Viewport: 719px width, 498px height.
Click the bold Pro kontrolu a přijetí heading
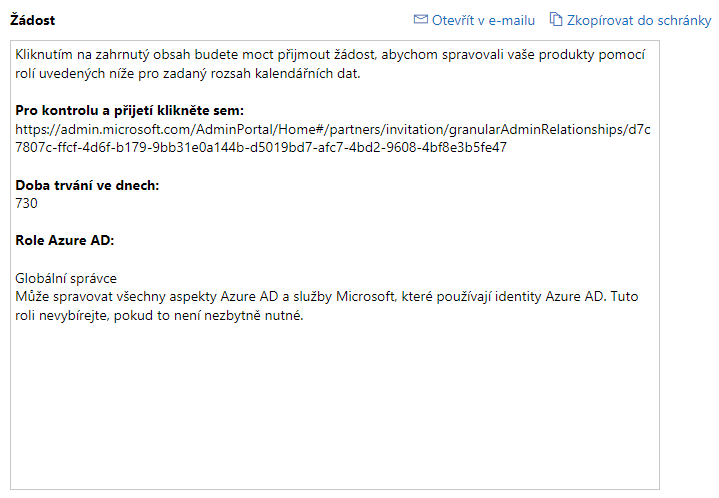tap(130, 111)
